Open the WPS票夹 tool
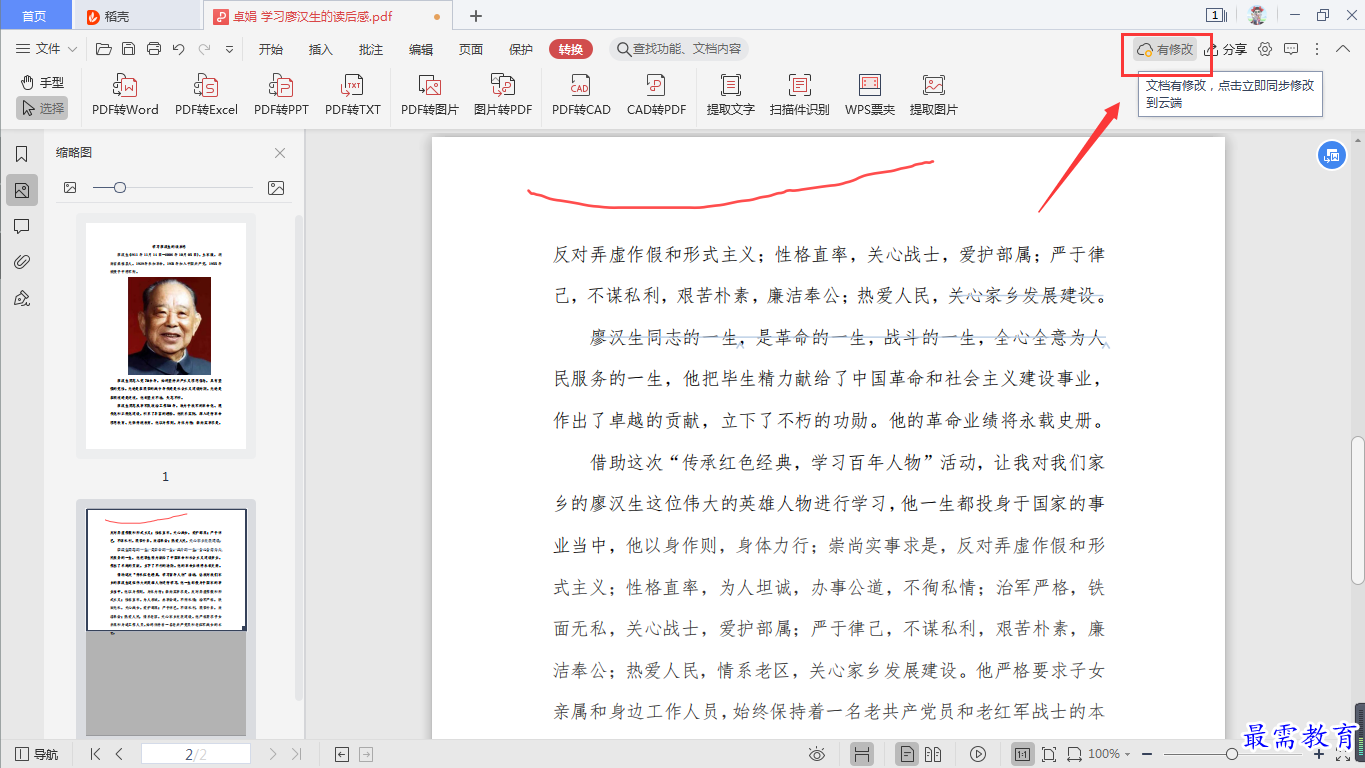 click(x=870, y=96)
